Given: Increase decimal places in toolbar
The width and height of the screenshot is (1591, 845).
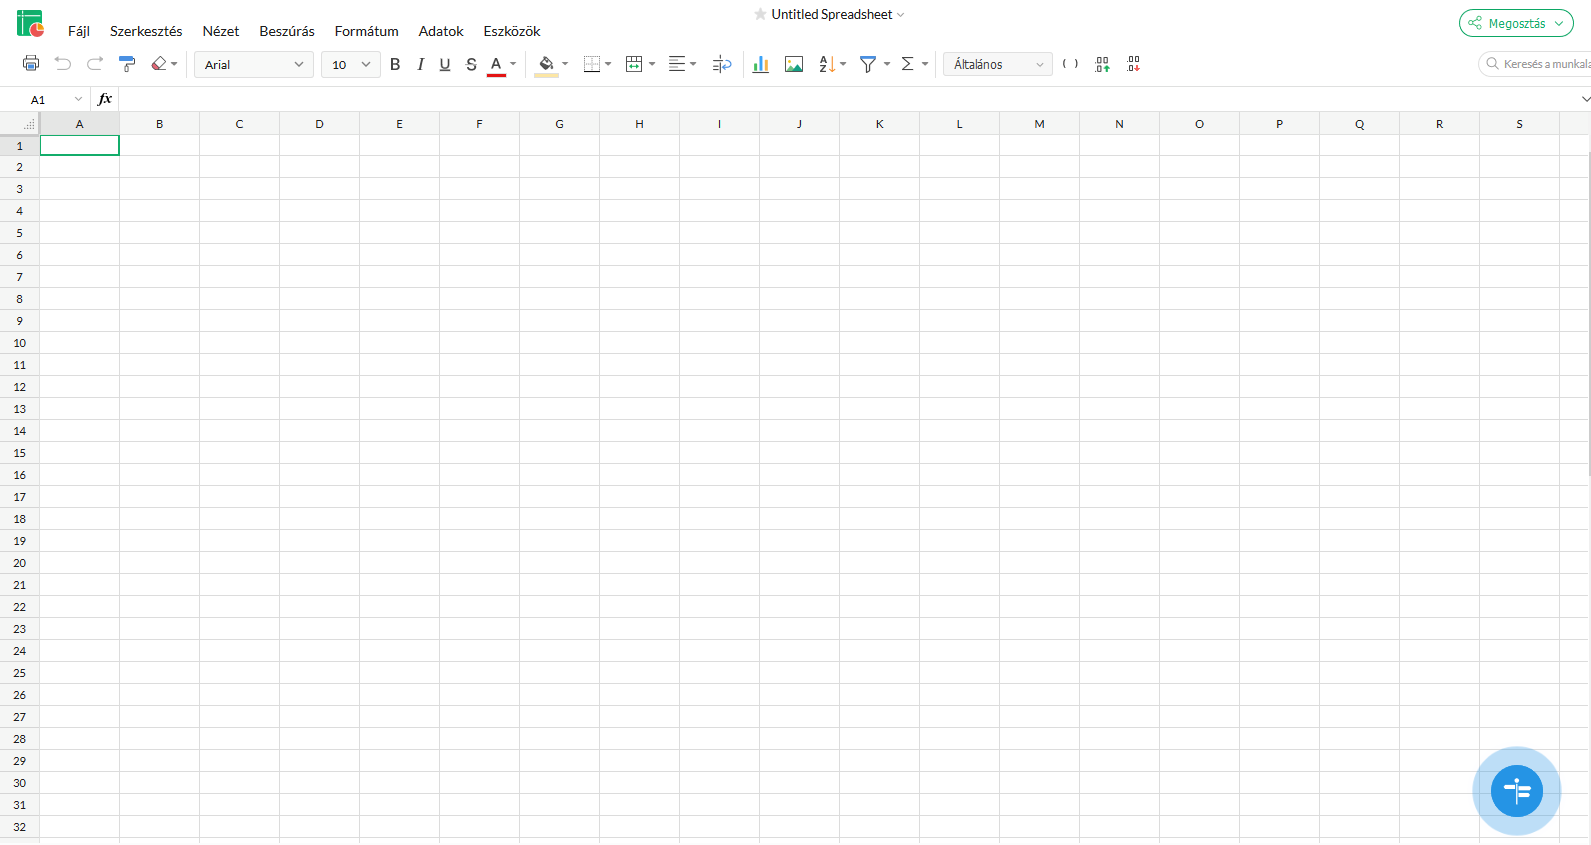Looking at the screenshot, I should coord(1102,64).
